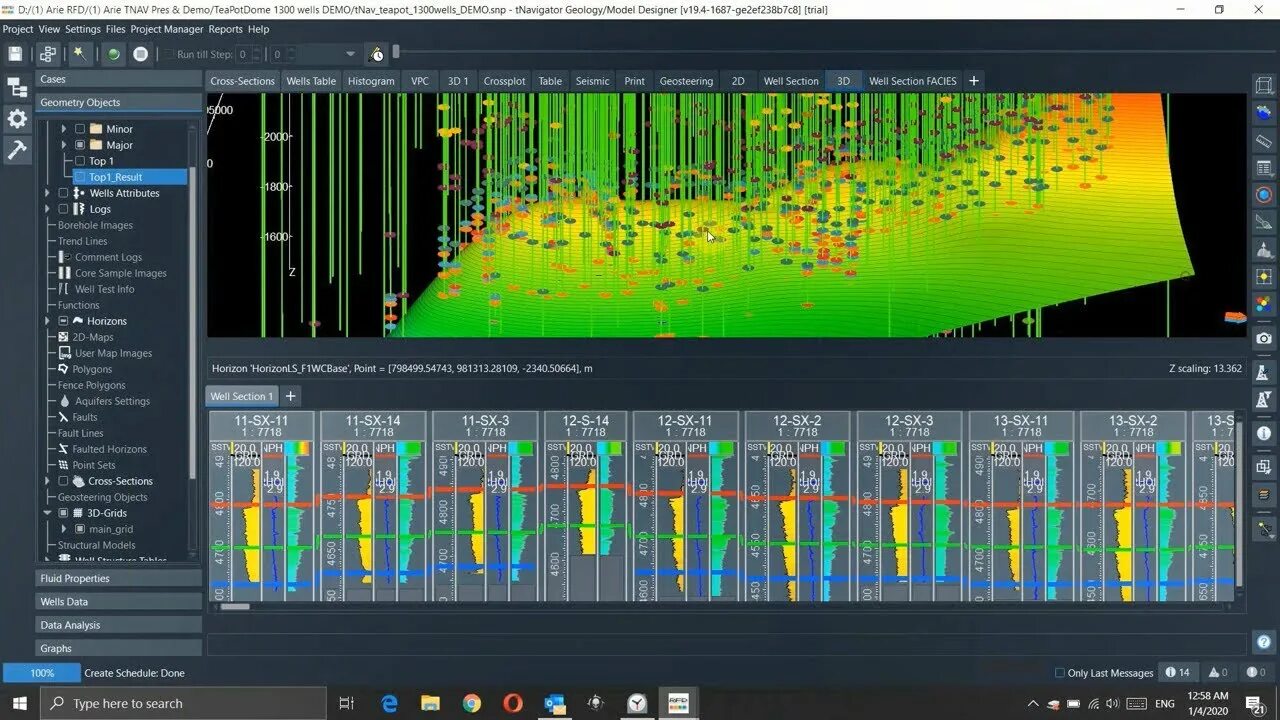
Task: Click the Stop calculation button icon
Action: coord(141,54)
